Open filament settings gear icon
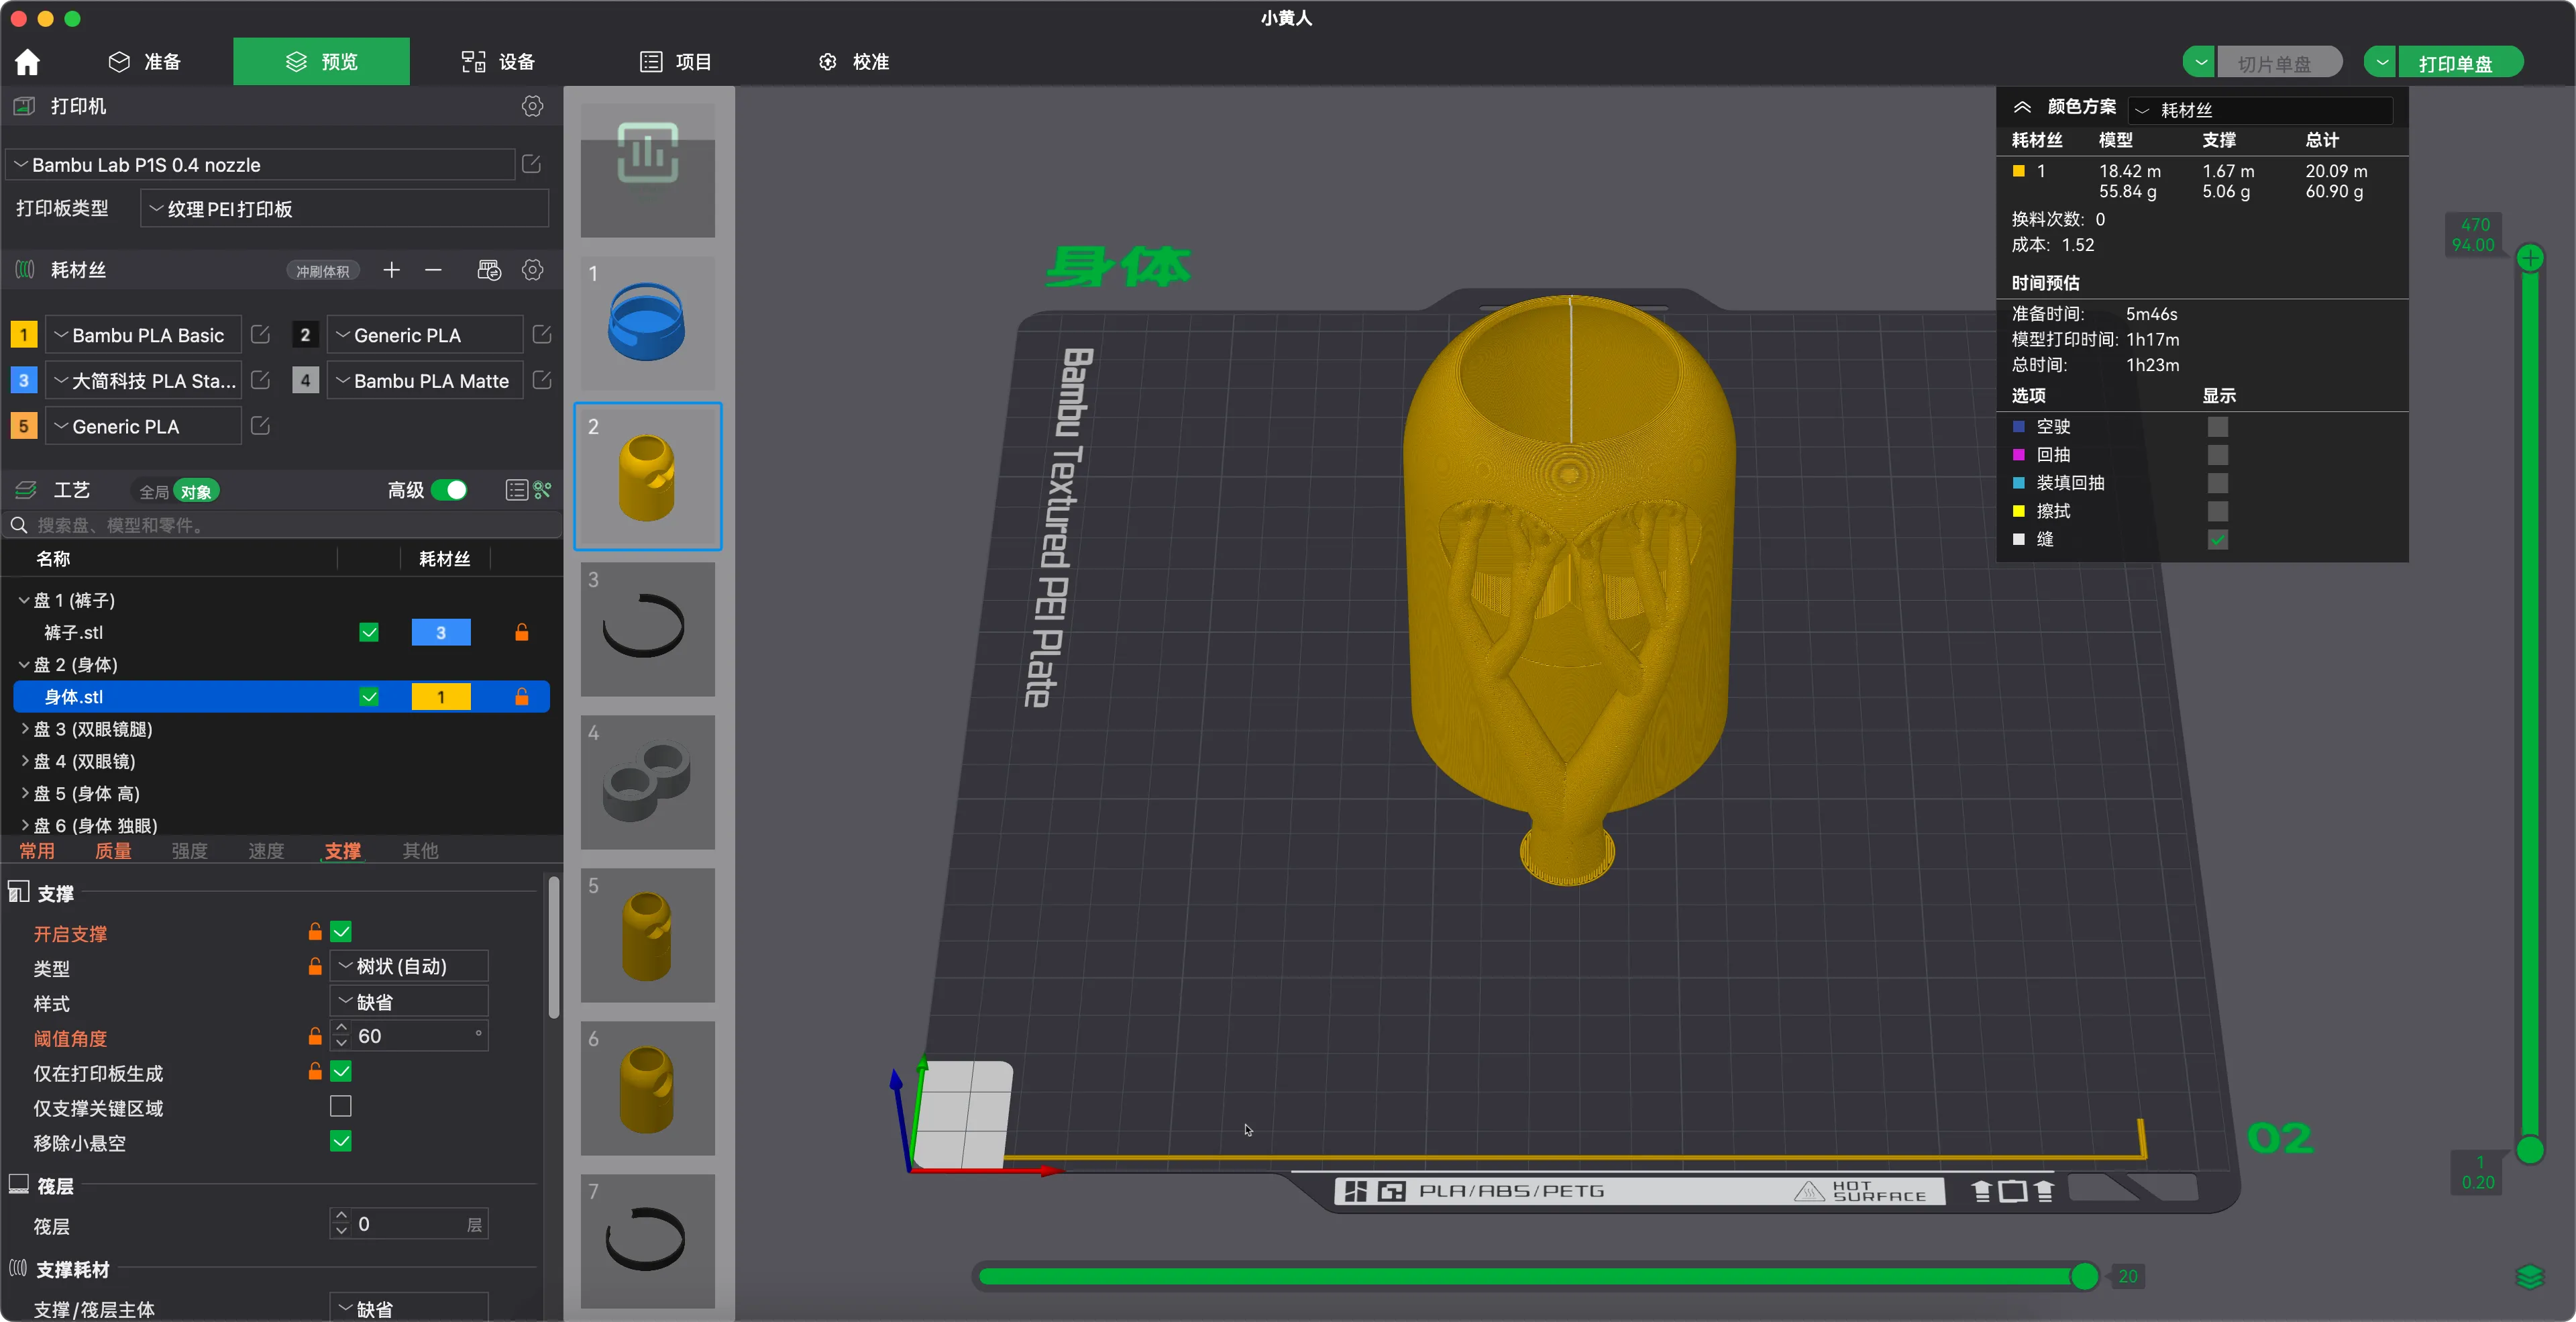This screenshot has height=1322, width=2576. coord(533,270)
